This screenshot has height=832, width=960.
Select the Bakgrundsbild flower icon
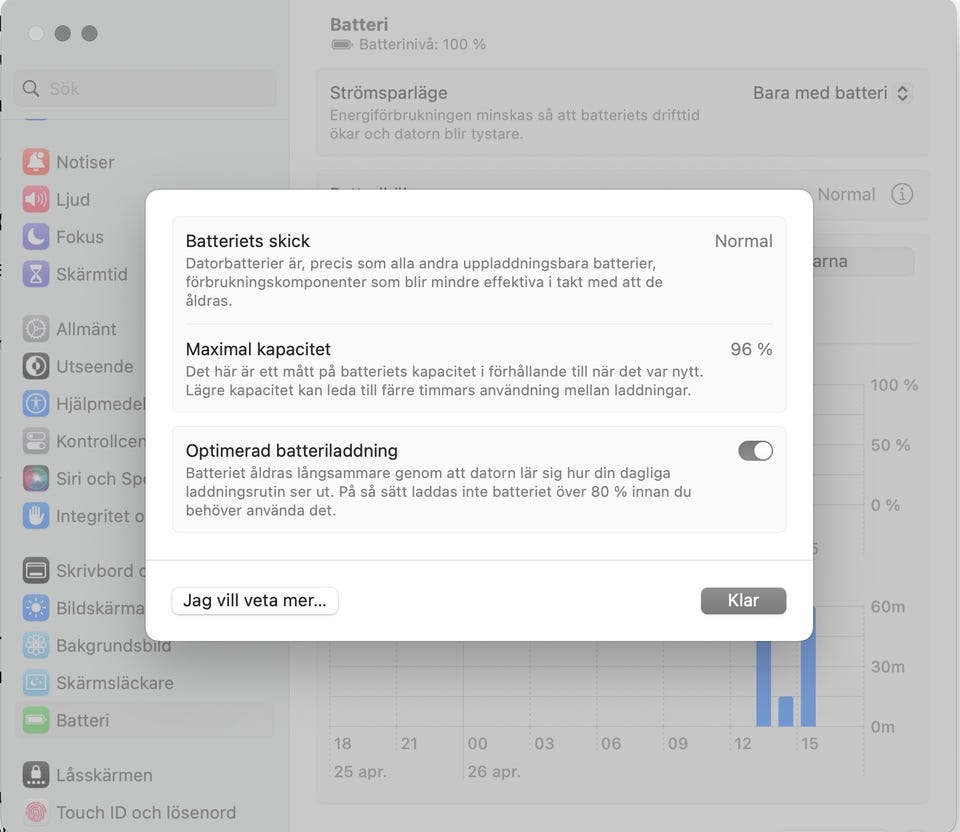pyautogui.click(x=36, y=645)
